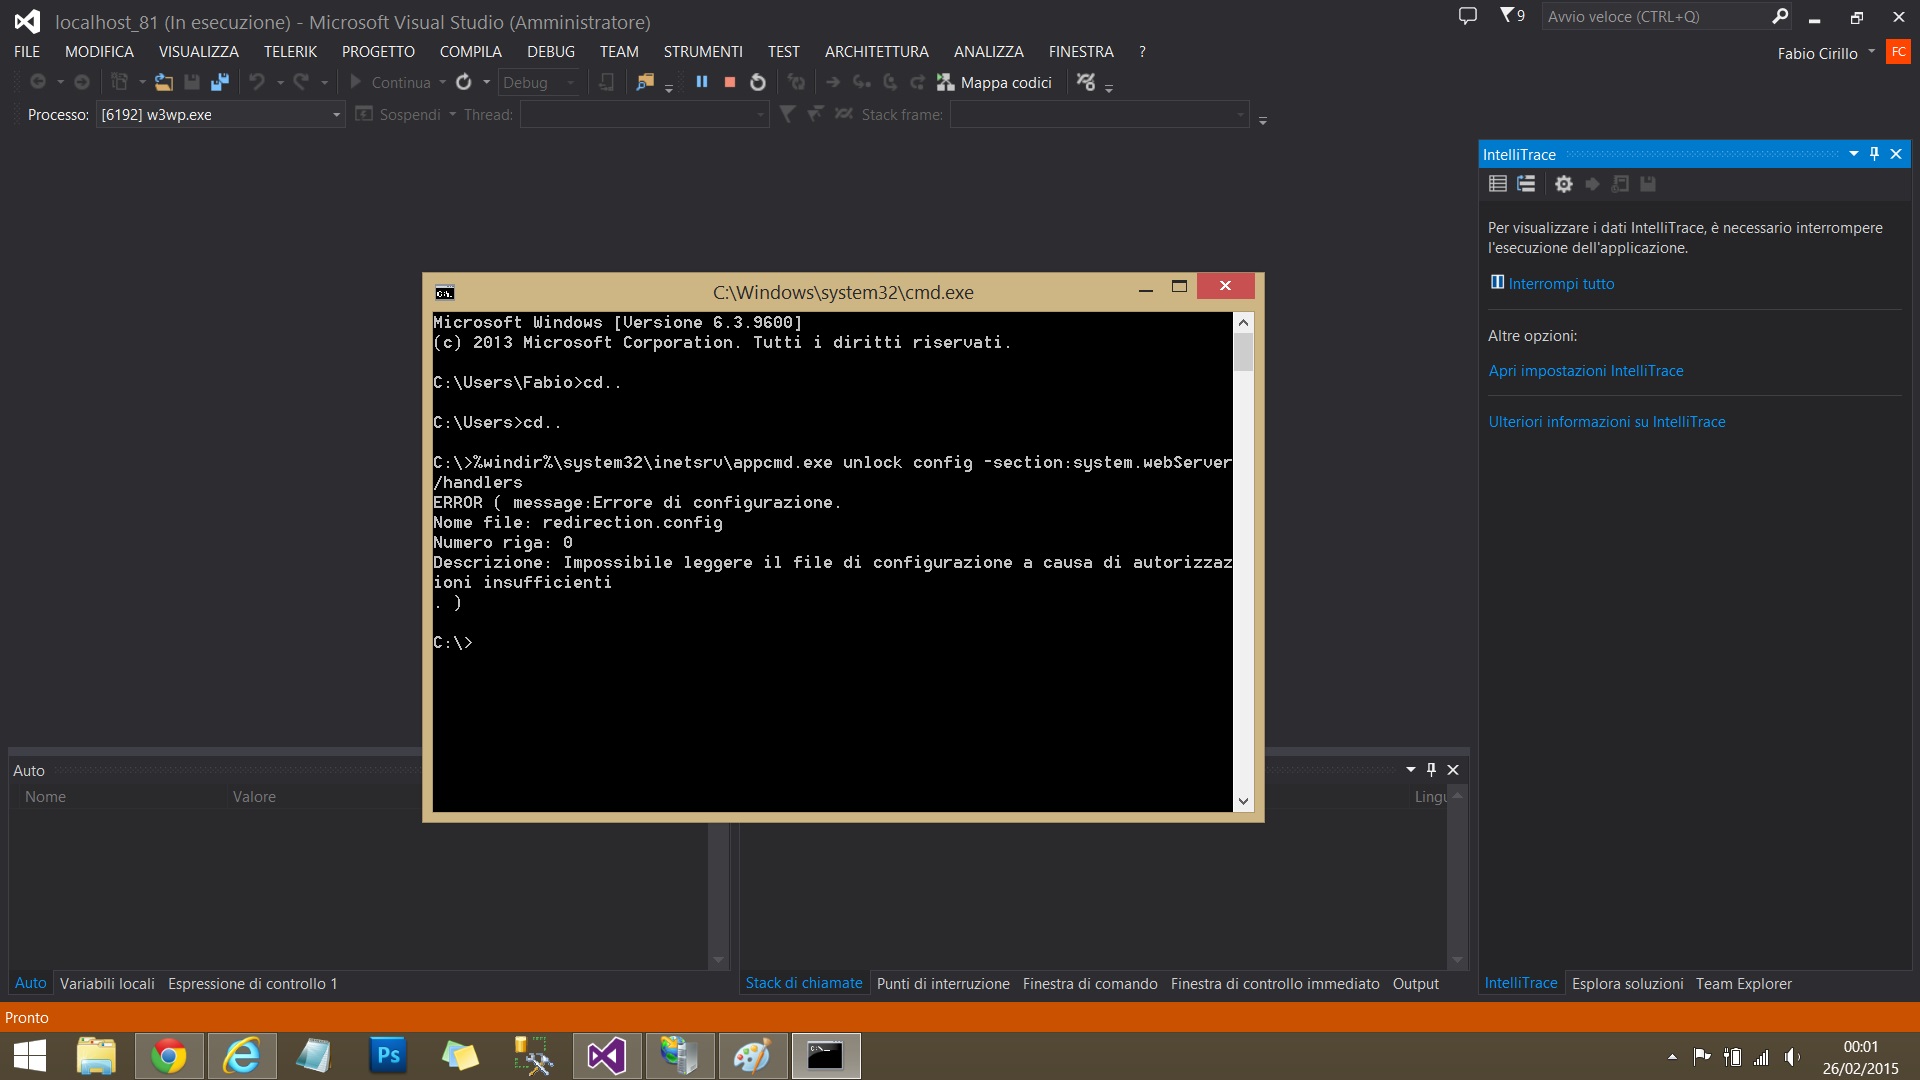Click the Interrompi tutto link
Screen dimensions: 1920x1080
point(1561,284)
